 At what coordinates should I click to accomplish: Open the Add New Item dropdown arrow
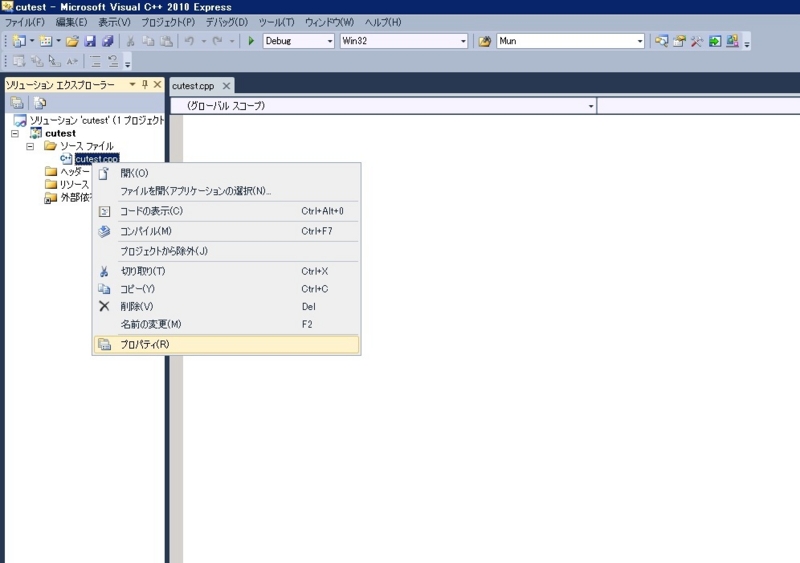click(x=58, y=41)
